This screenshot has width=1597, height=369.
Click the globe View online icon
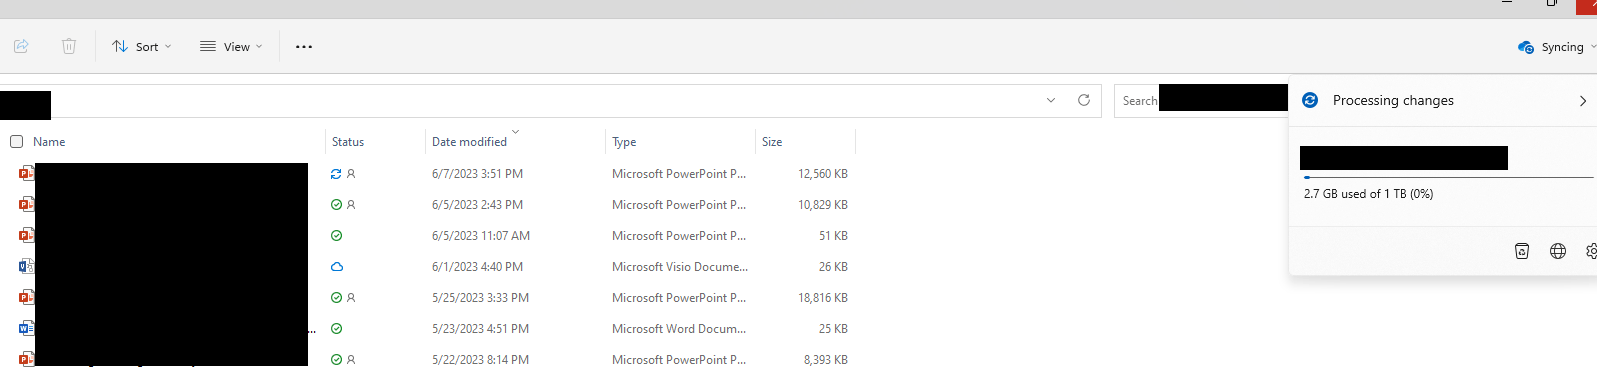1558,251
